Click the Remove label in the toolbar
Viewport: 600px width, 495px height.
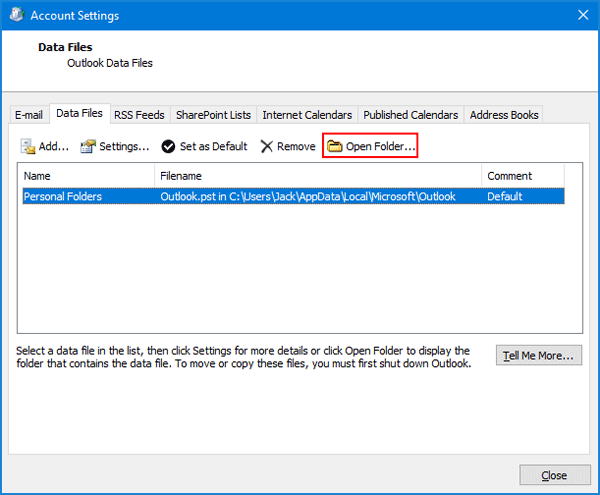click(x=296, y=146)
